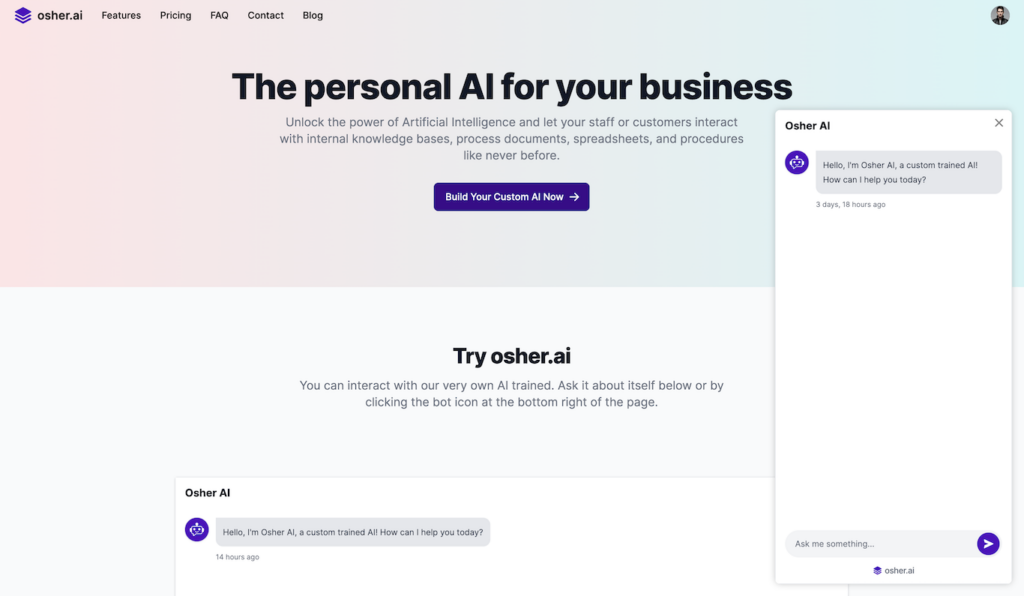
Task: Click the robot avatar in the embedded chat
Action: (x=197, y=530)
